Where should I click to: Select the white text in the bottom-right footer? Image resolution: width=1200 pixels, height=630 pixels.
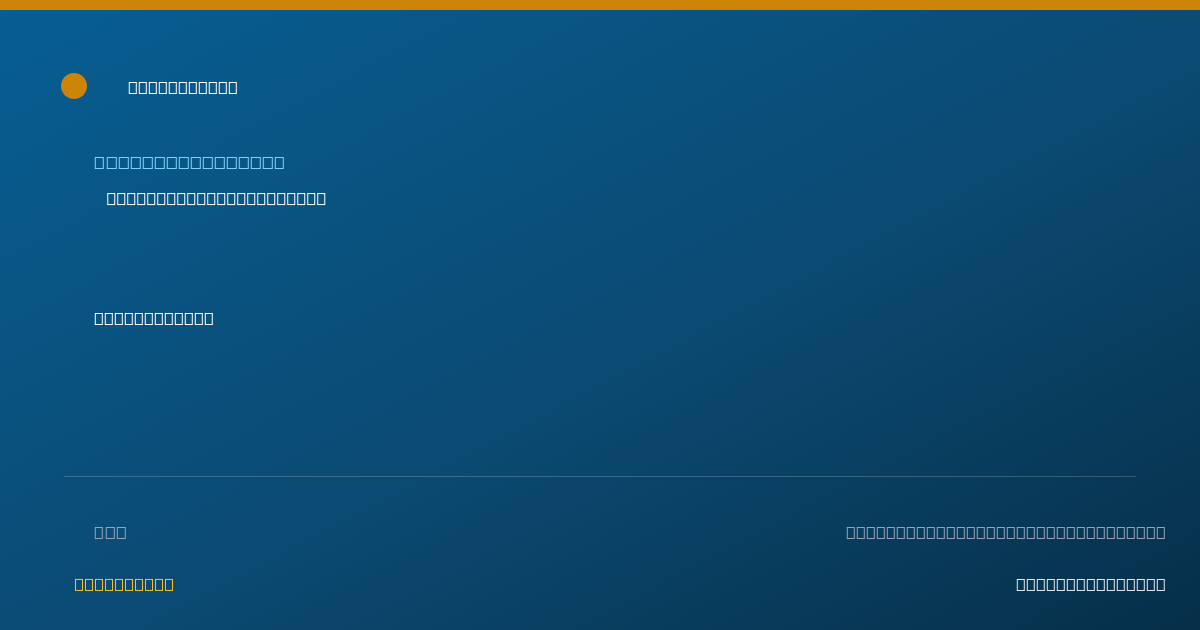pos(1090,584)
